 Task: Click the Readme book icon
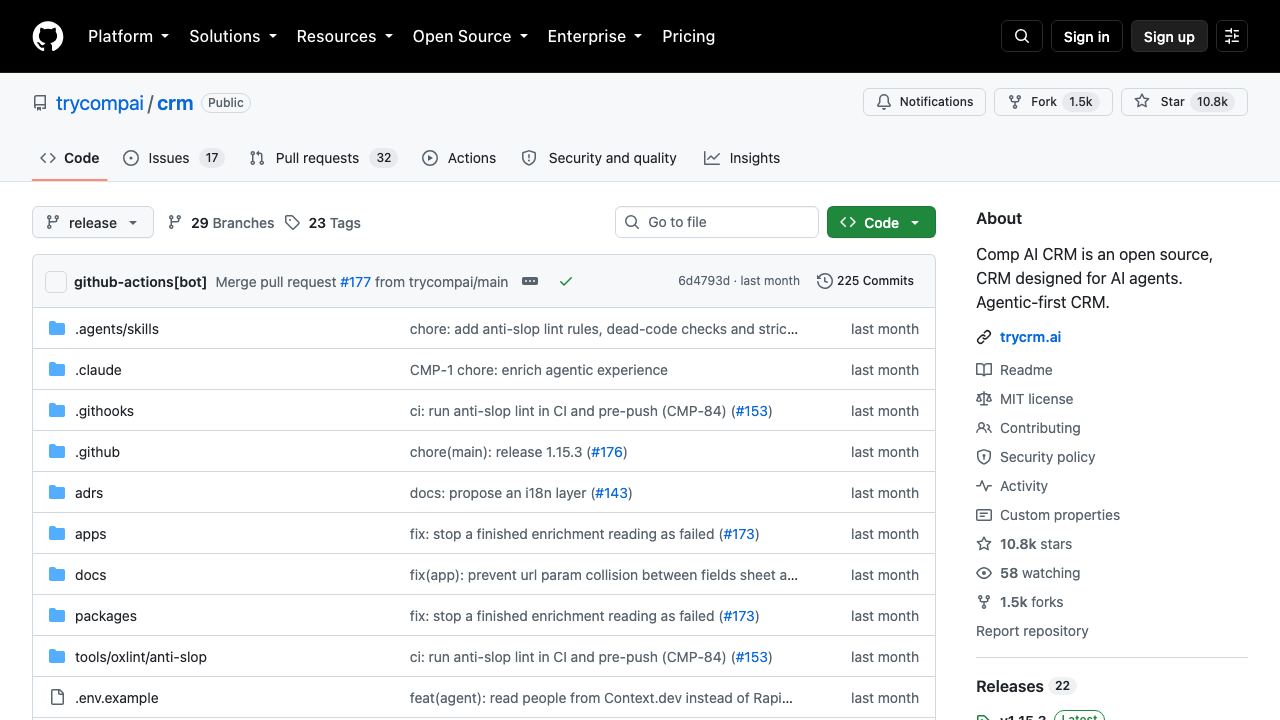point(984,370)
